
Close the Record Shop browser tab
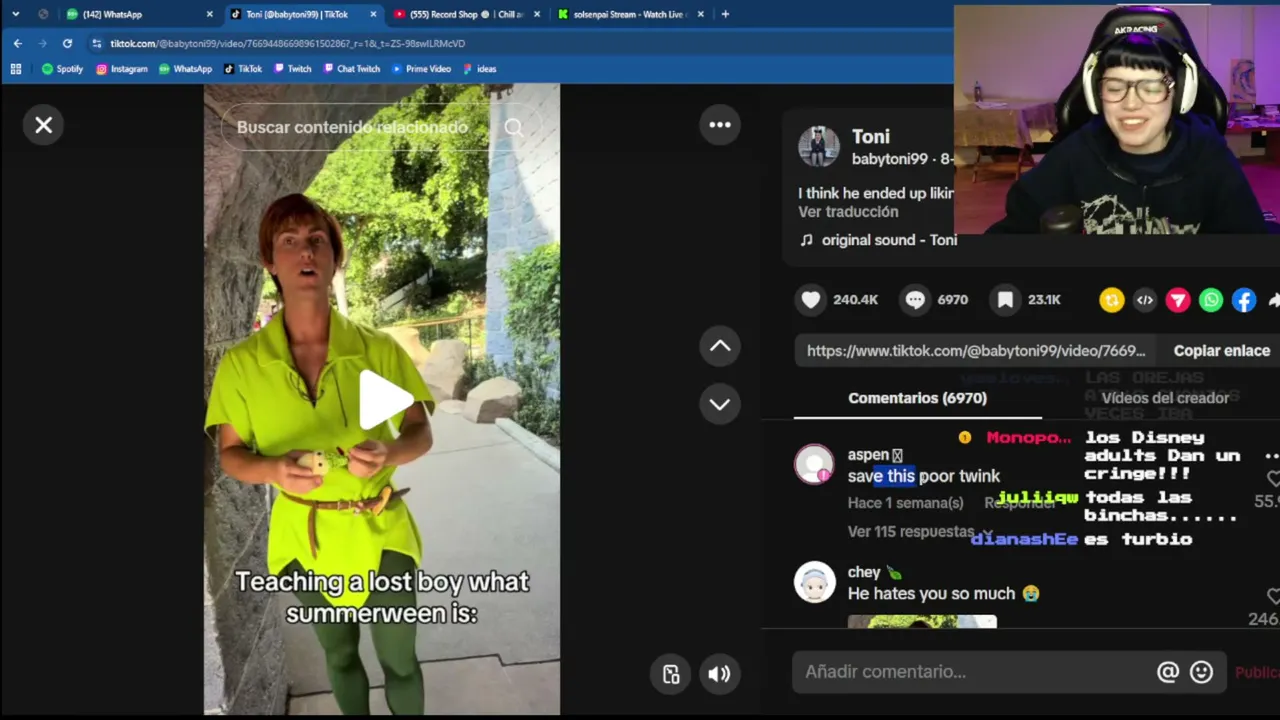click(537, 14)
